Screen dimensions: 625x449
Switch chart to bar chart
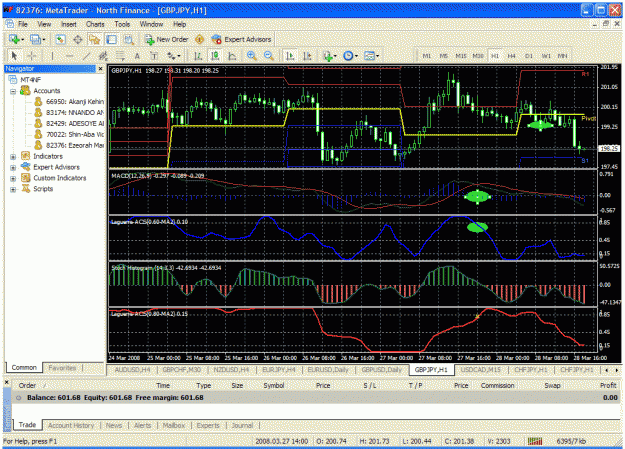click(198, 56)
